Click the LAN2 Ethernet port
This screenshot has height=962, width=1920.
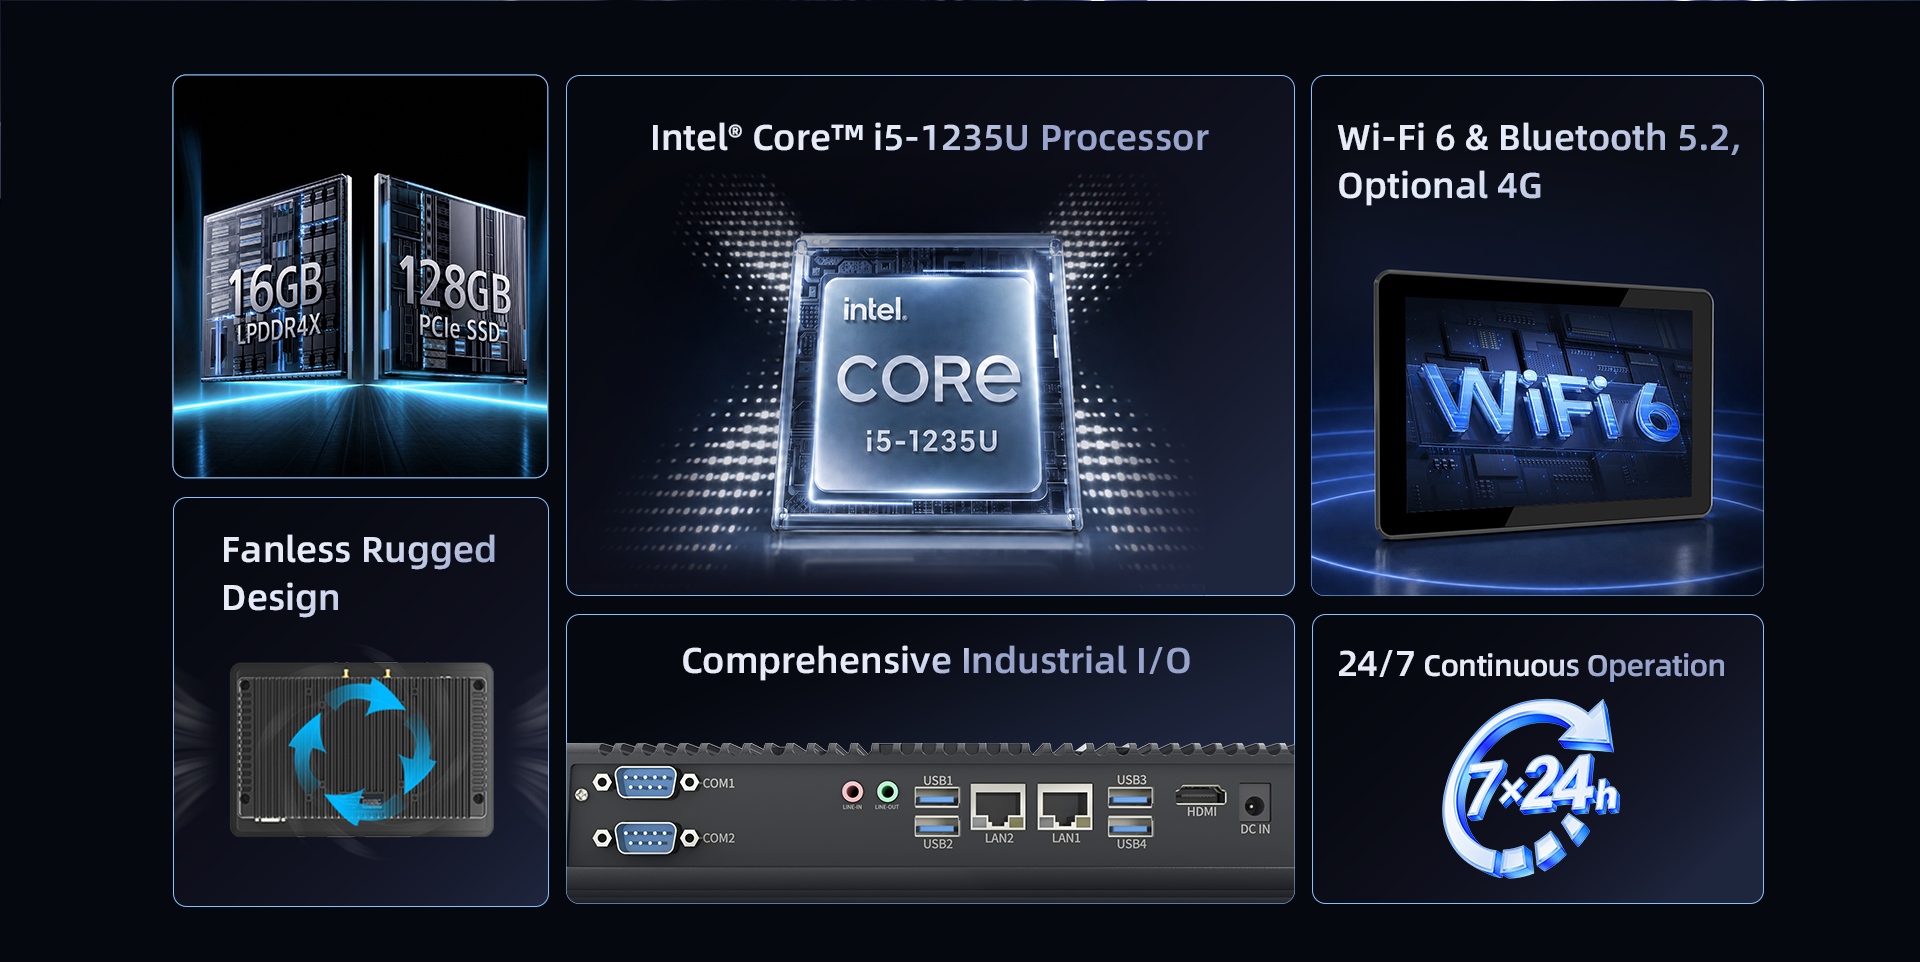point(999,807)
